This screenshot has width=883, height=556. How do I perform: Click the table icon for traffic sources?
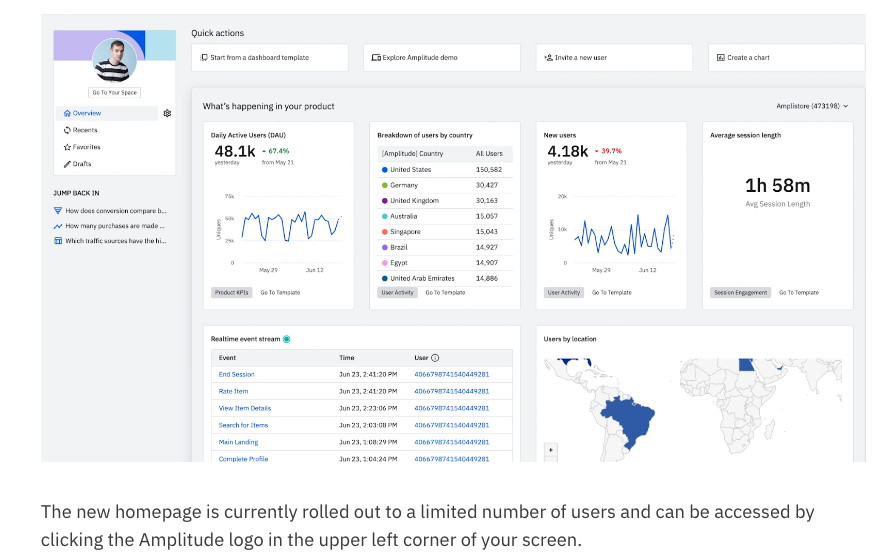click(57, 241)
